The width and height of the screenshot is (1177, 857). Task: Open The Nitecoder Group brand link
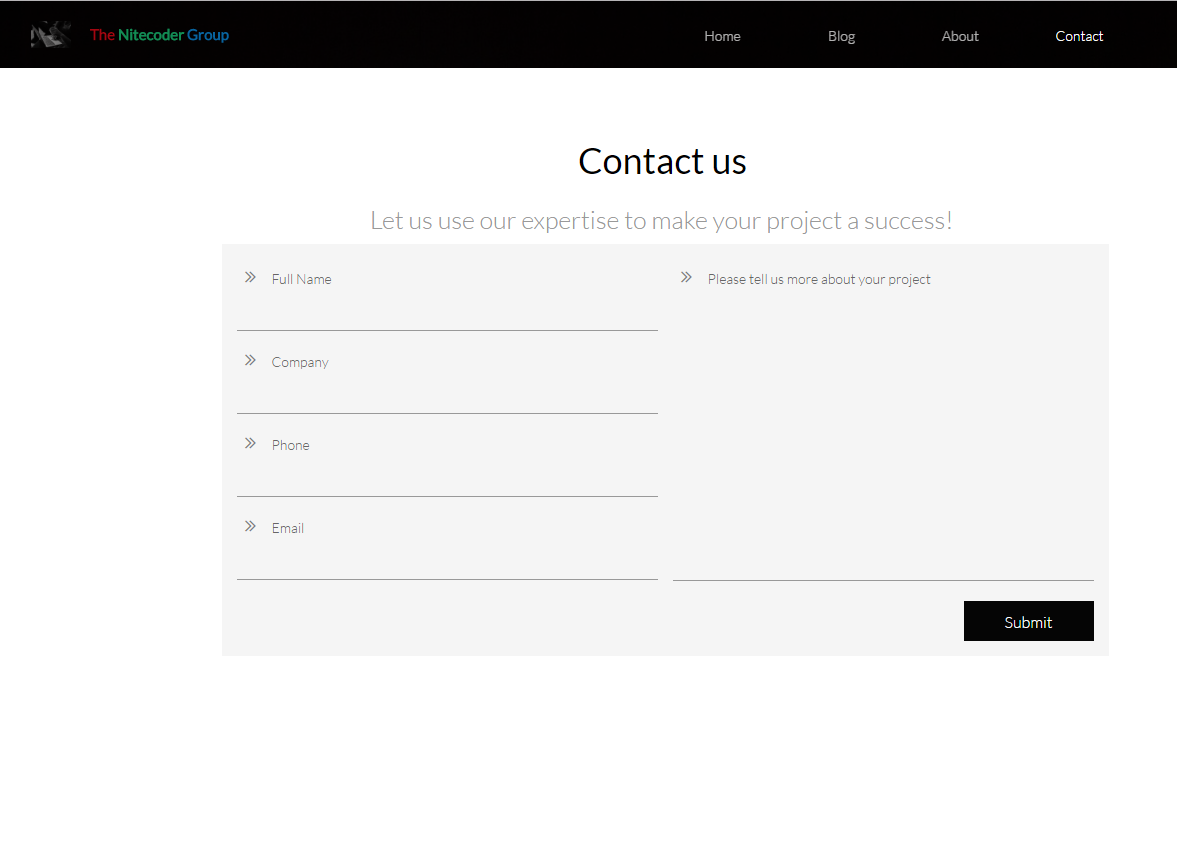point(159,35)
